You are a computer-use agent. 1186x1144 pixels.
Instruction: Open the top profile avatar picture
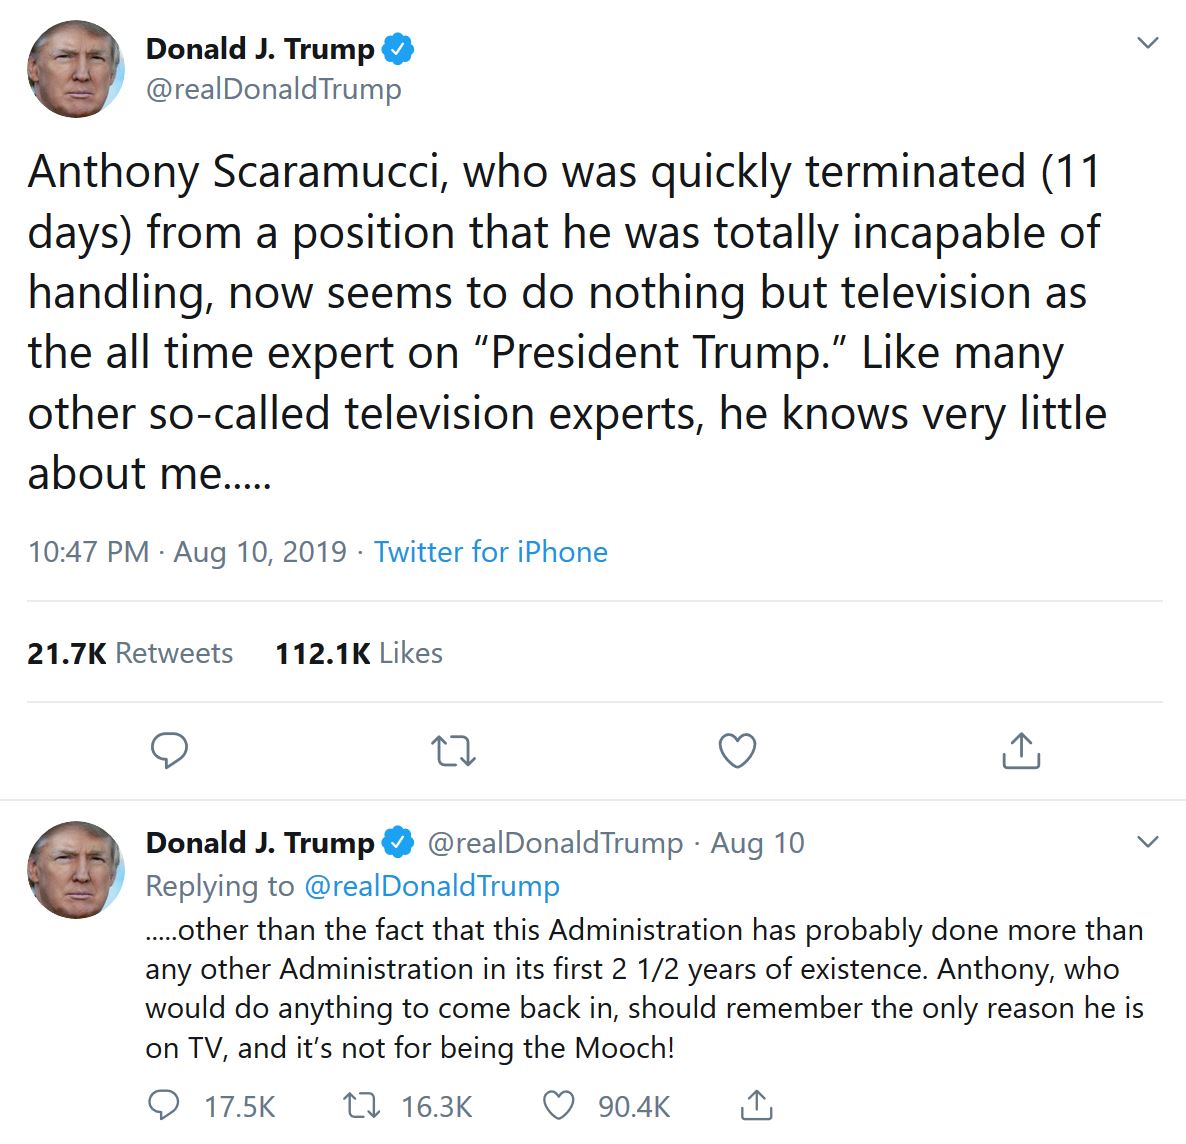[75, 70]
